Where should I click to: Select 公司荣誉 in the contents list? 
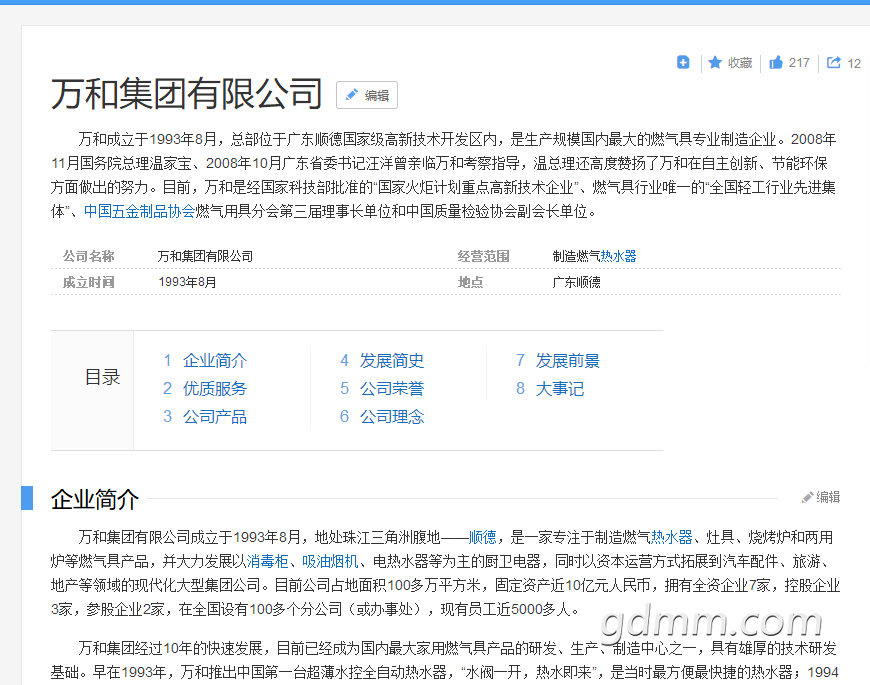[391, 388]
